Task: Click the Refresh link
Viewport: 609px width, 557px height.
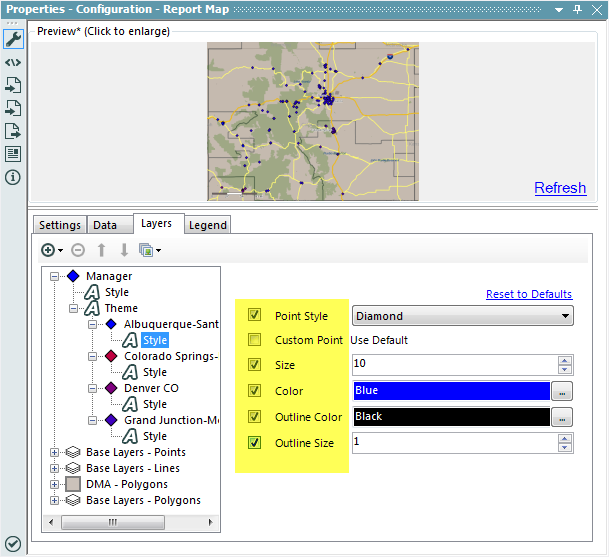Action: [x=560, y=188]
